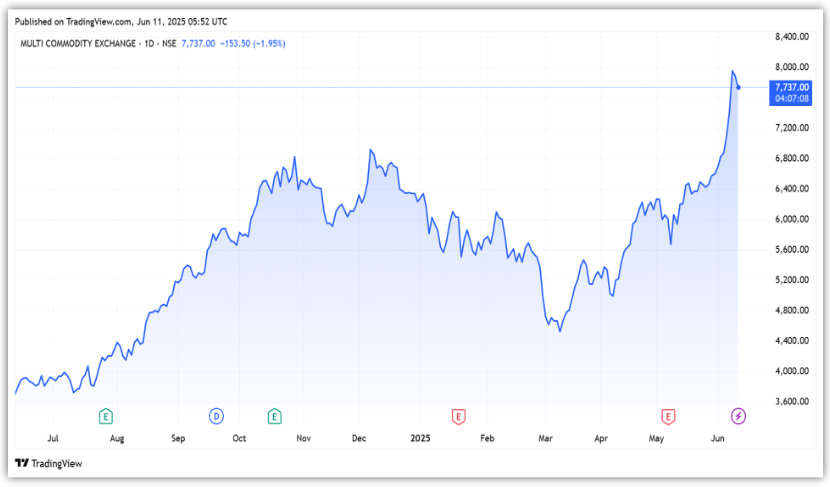Screen dimensions: 830x487
Task: Click the green earnings marker near August
Action: (105, 415)
